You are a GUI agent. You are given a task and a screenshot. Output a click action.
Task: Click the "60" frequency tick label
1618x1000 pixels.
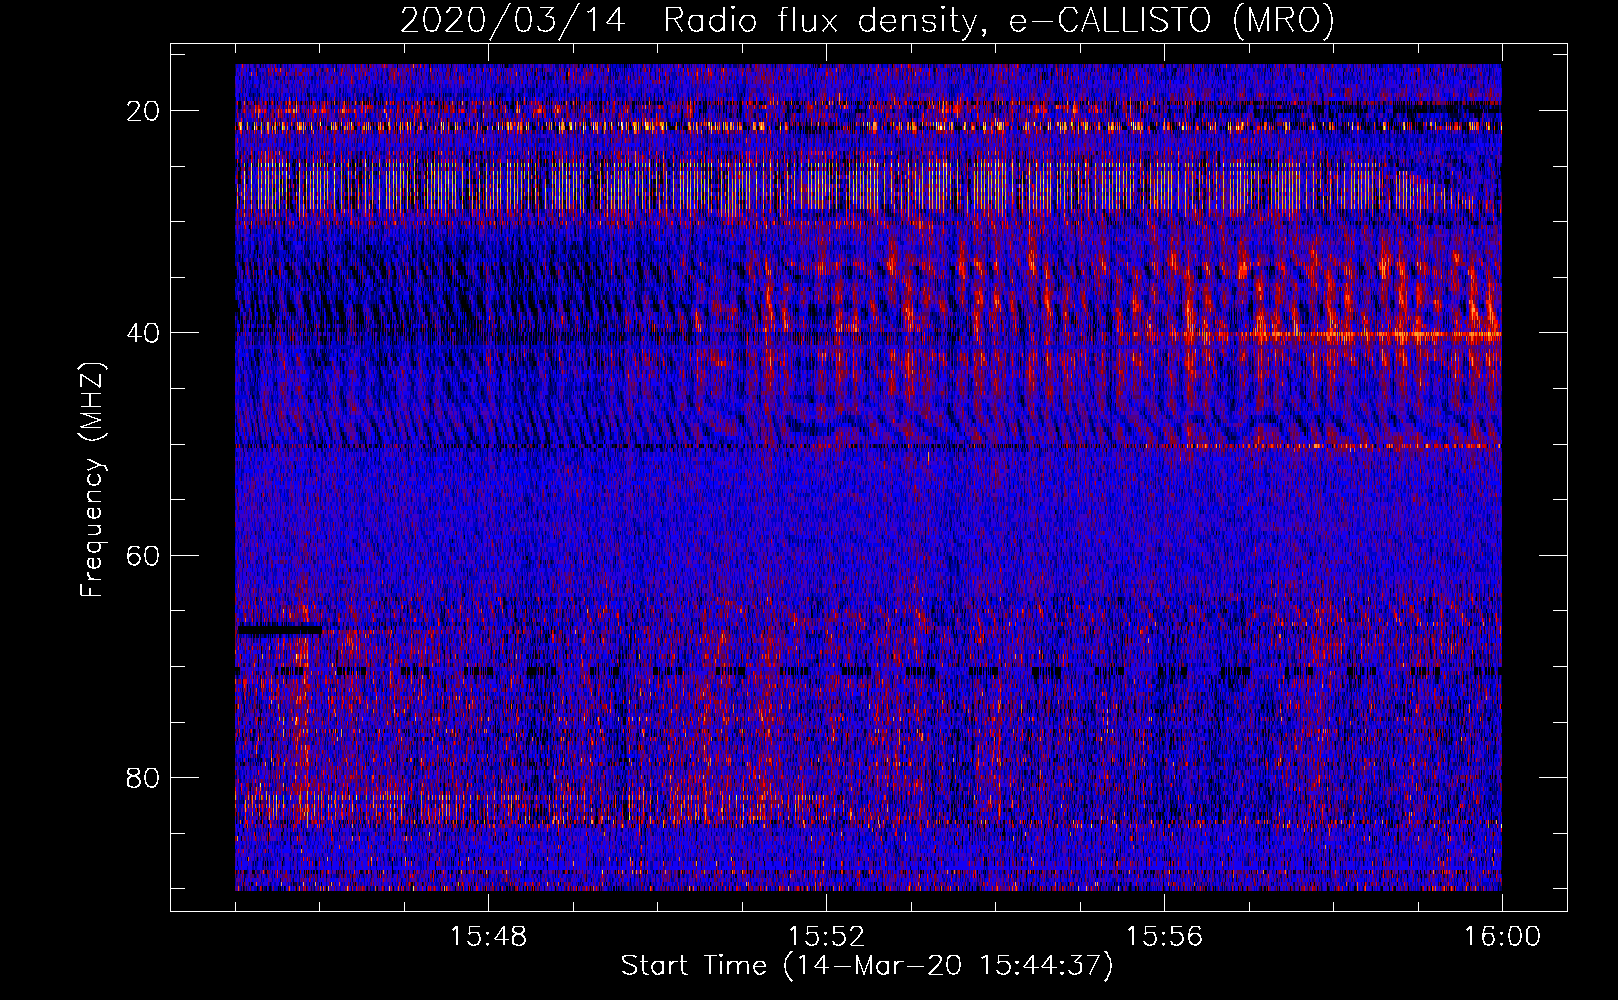click(x=144, y=555)
